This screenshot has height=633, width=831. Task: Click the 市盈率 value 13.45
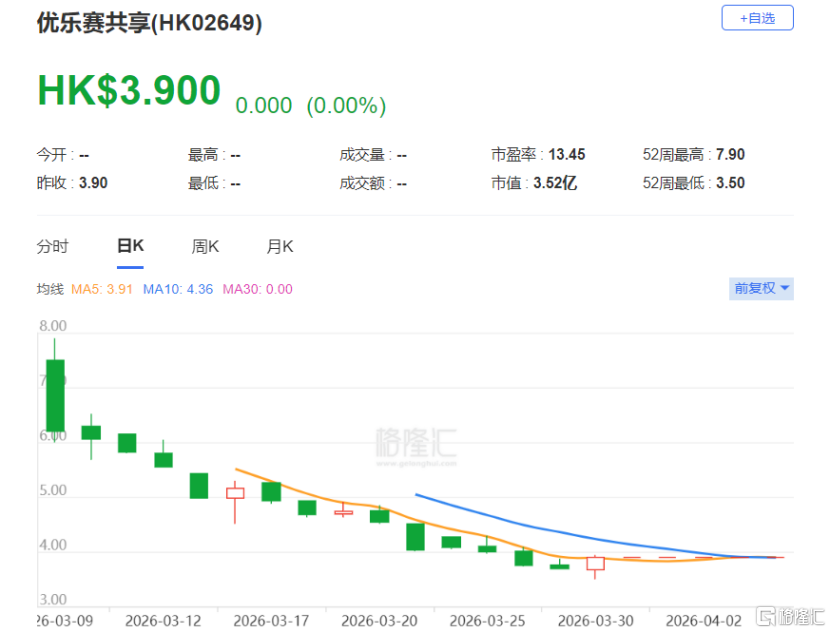[567, 154]
